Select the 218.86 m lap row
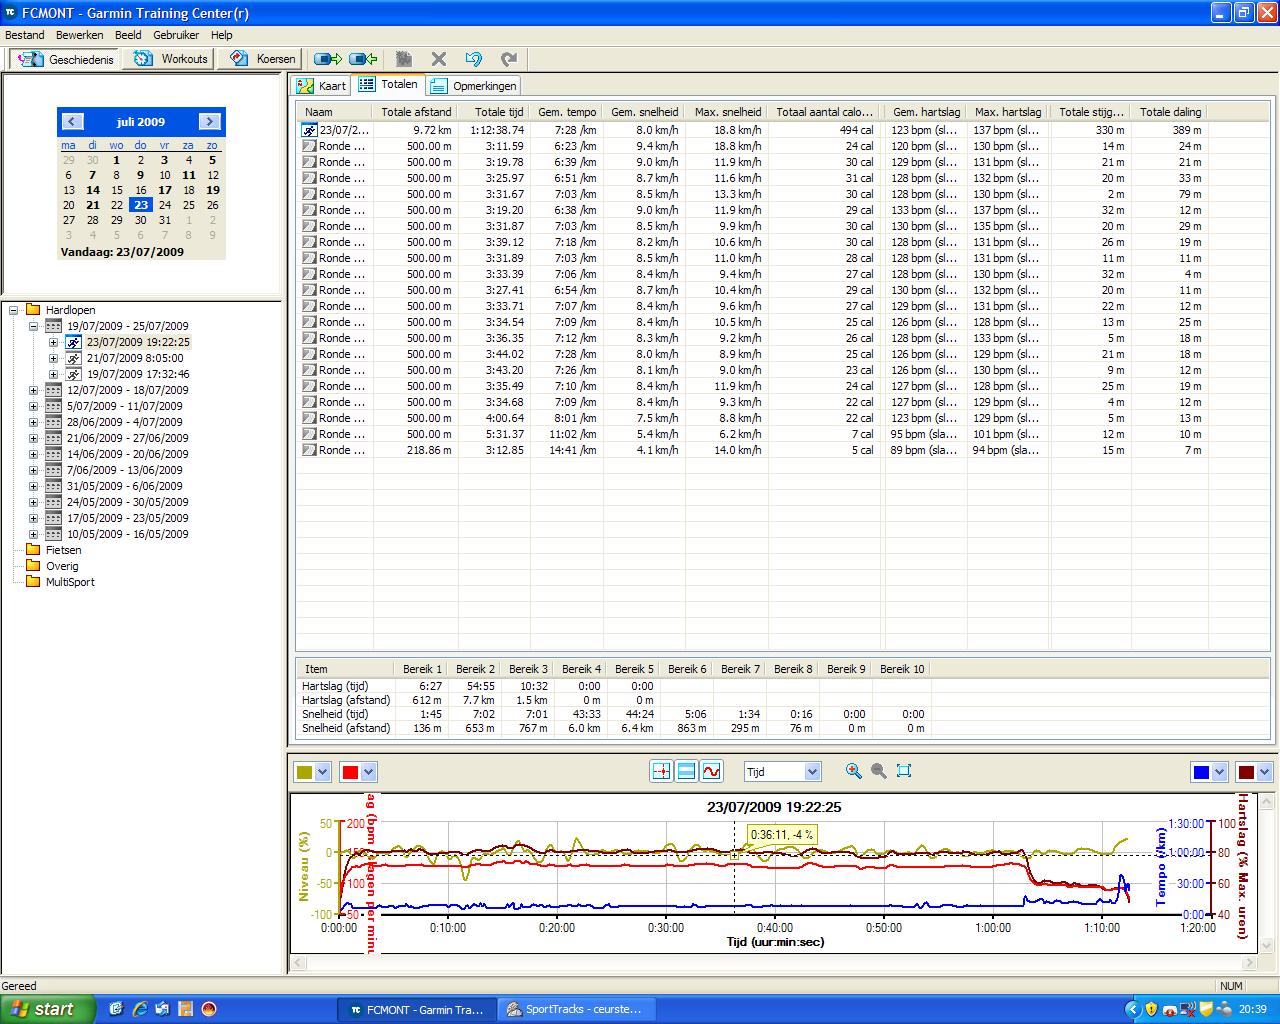The image size is (1280, 1024). point(751,450)
